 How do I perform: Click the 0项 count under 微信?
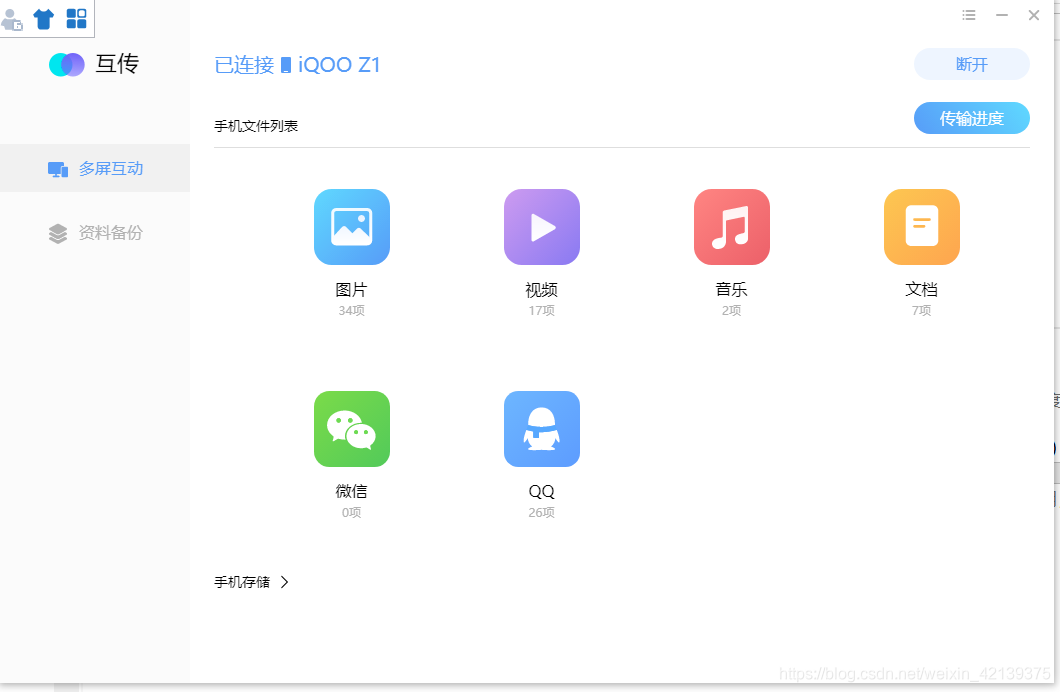tap(352, 512)
